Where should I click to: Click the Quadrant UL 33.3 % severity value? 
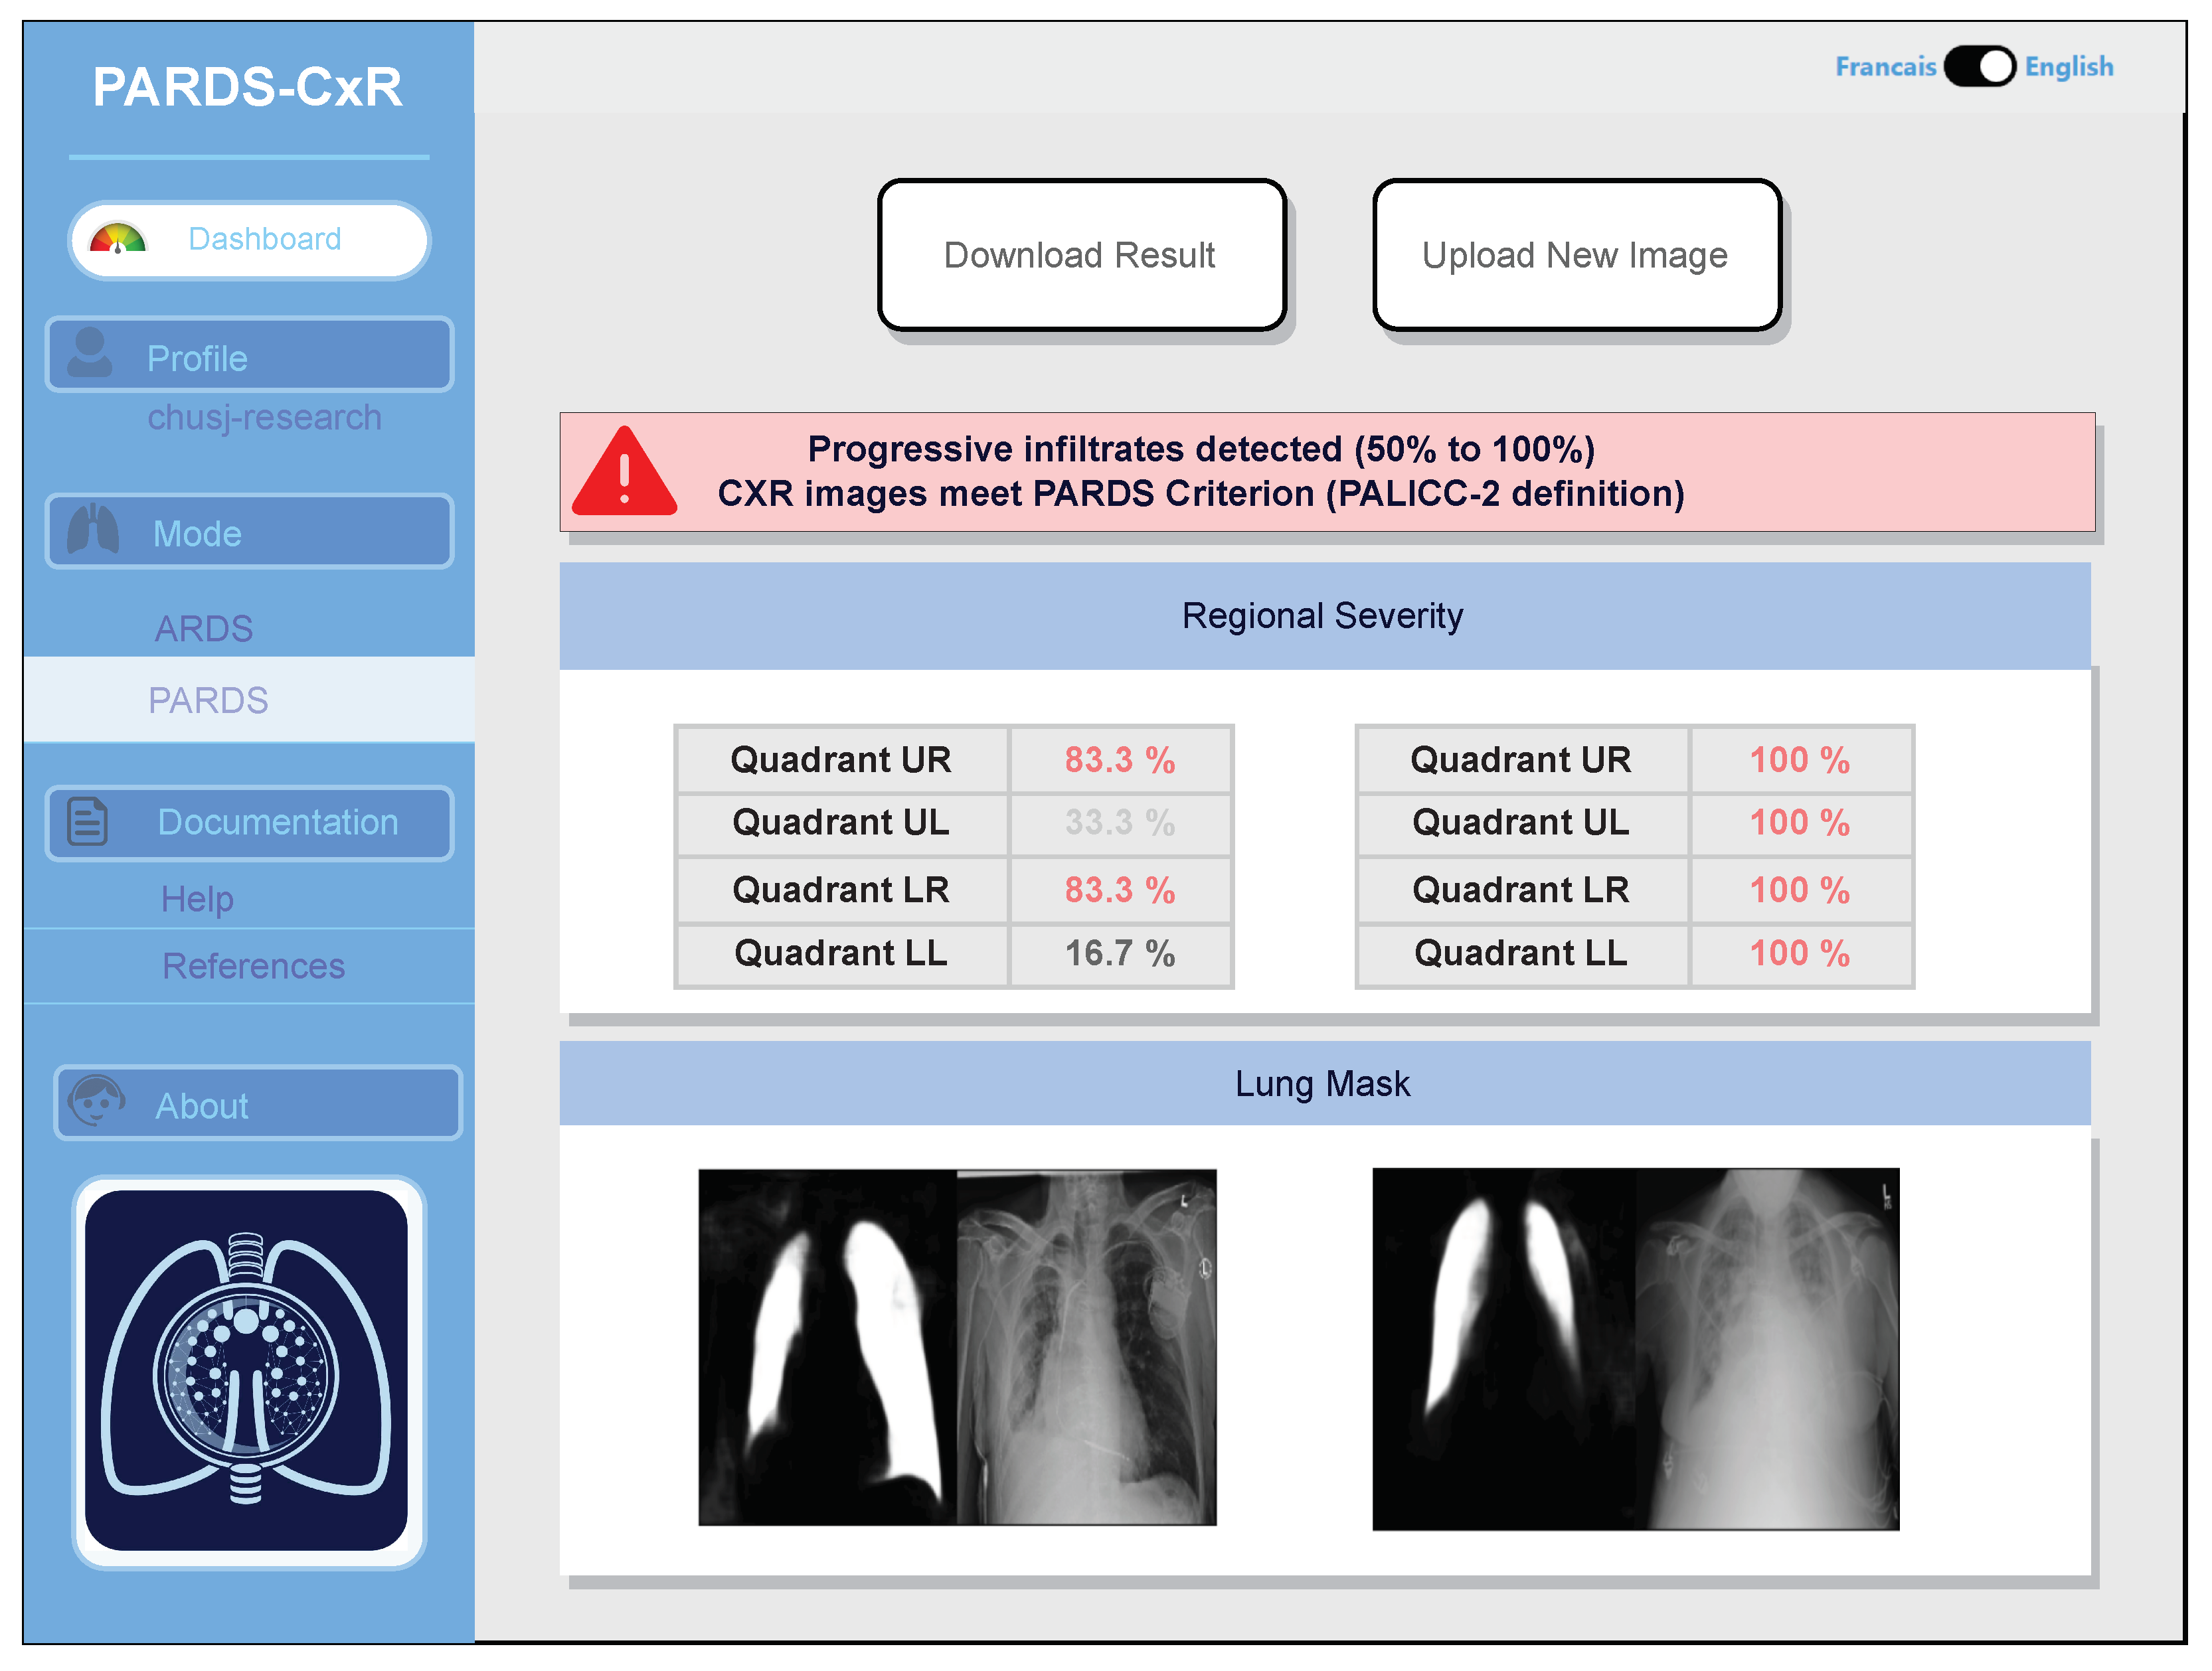tap(1121, 823)
